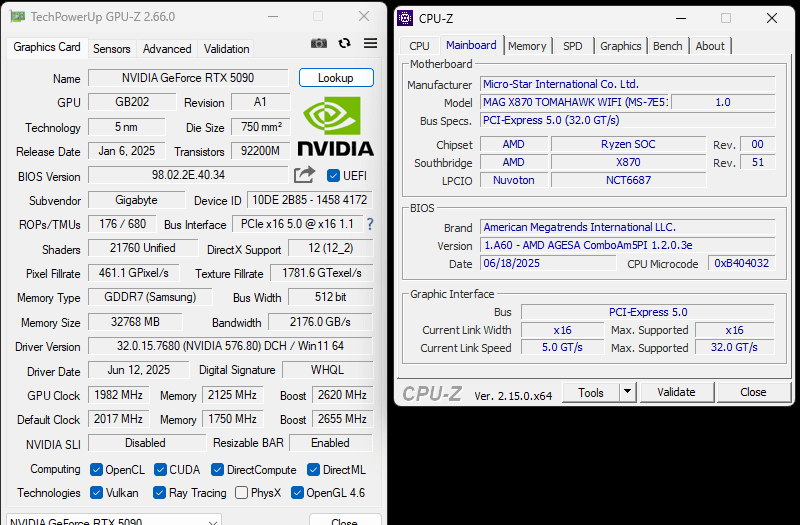Click the BIOS export share icon
800x525 pixels.
click(x=305, y=175)
